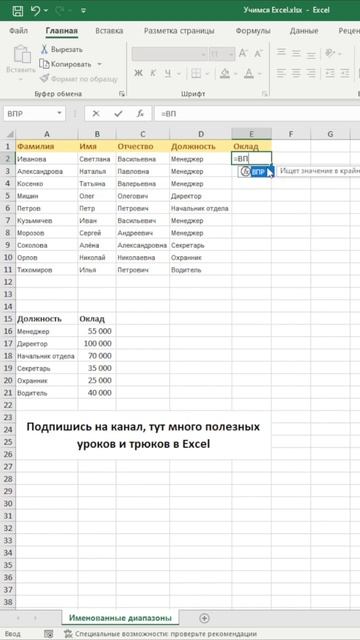Click cell with Начальник отдела in row 6
This screenshot has width=360, height=640.
pyautogui.click(x=200, y=209)
